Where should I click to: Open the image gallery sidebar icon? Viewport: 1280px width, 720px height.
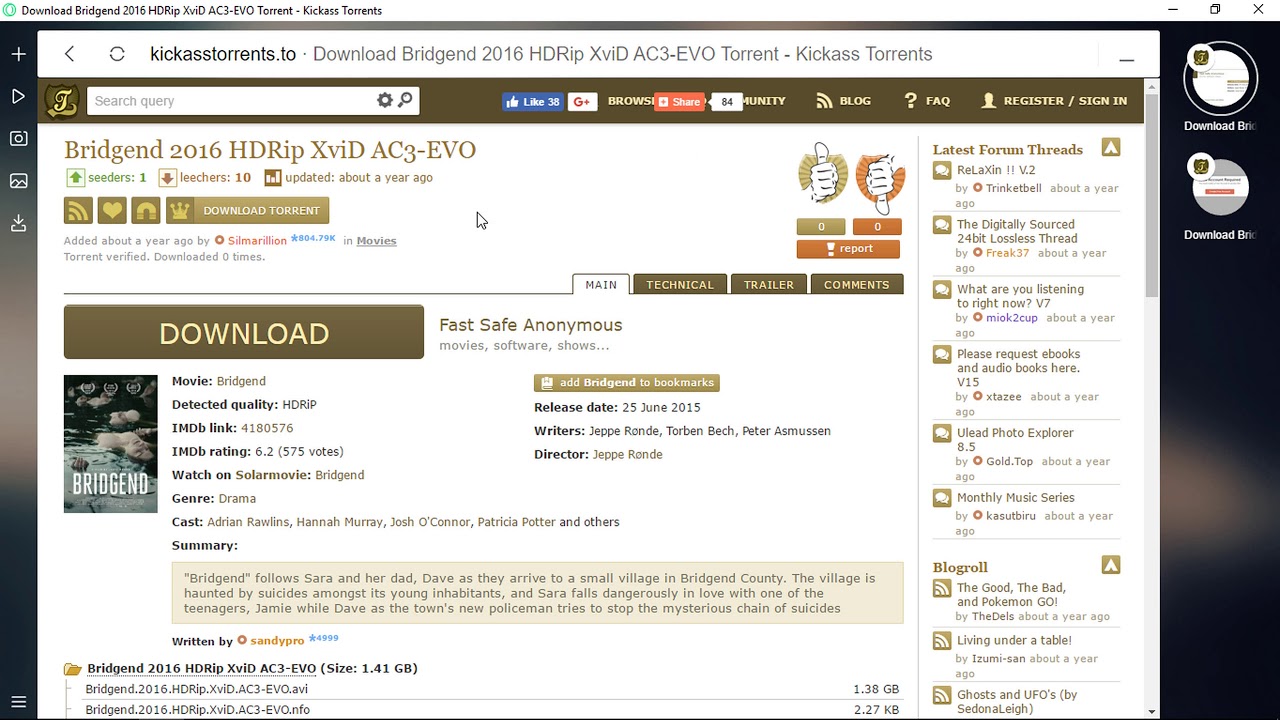pyautogui.click(x=18, y=181)
